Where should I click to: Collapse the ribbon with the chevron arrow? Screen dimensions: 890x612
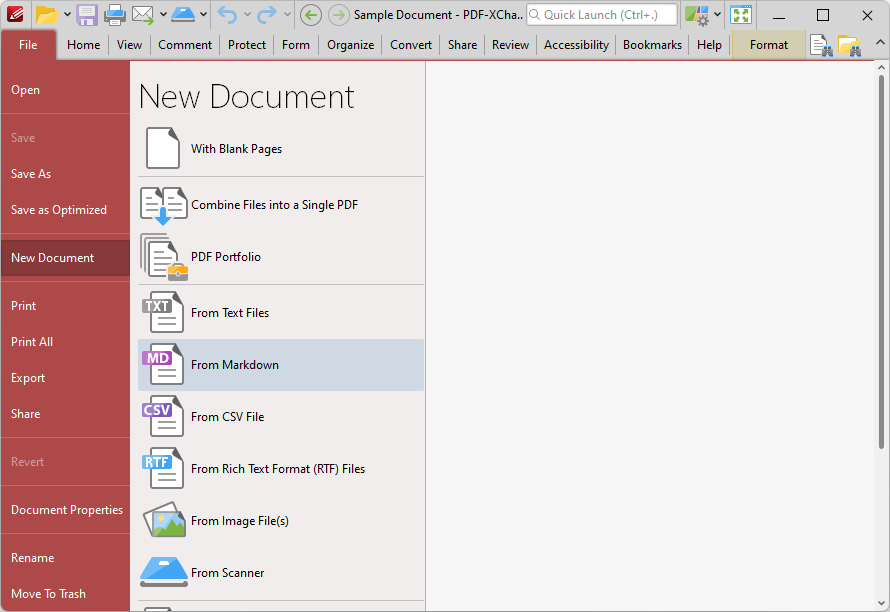[x=880, y=43]
